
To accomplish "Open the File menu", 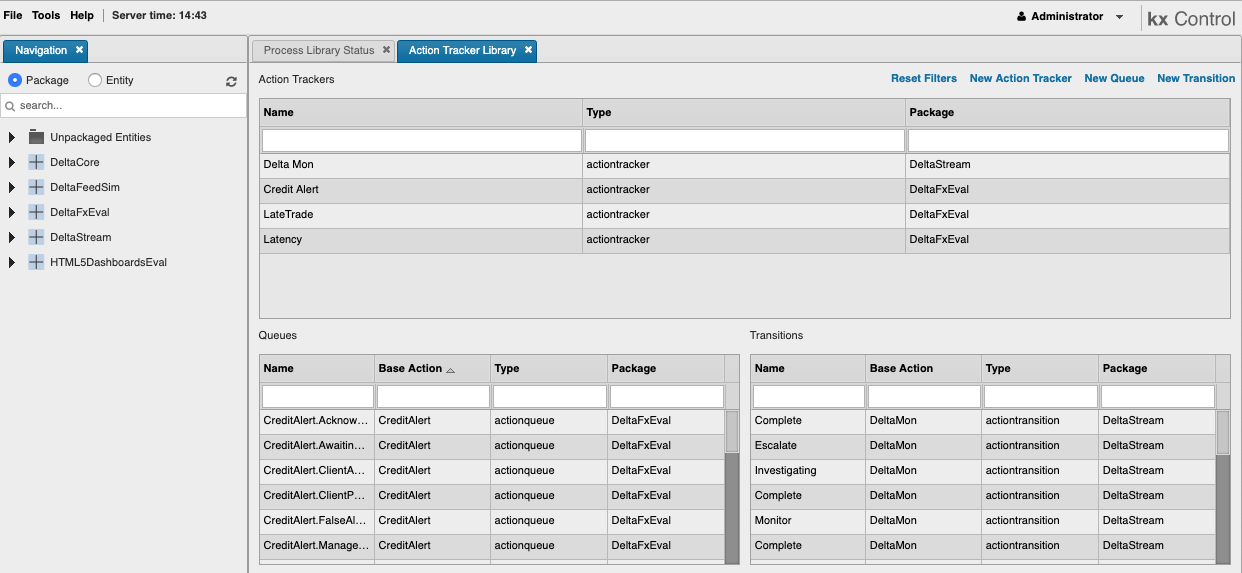I will point(12,16).
